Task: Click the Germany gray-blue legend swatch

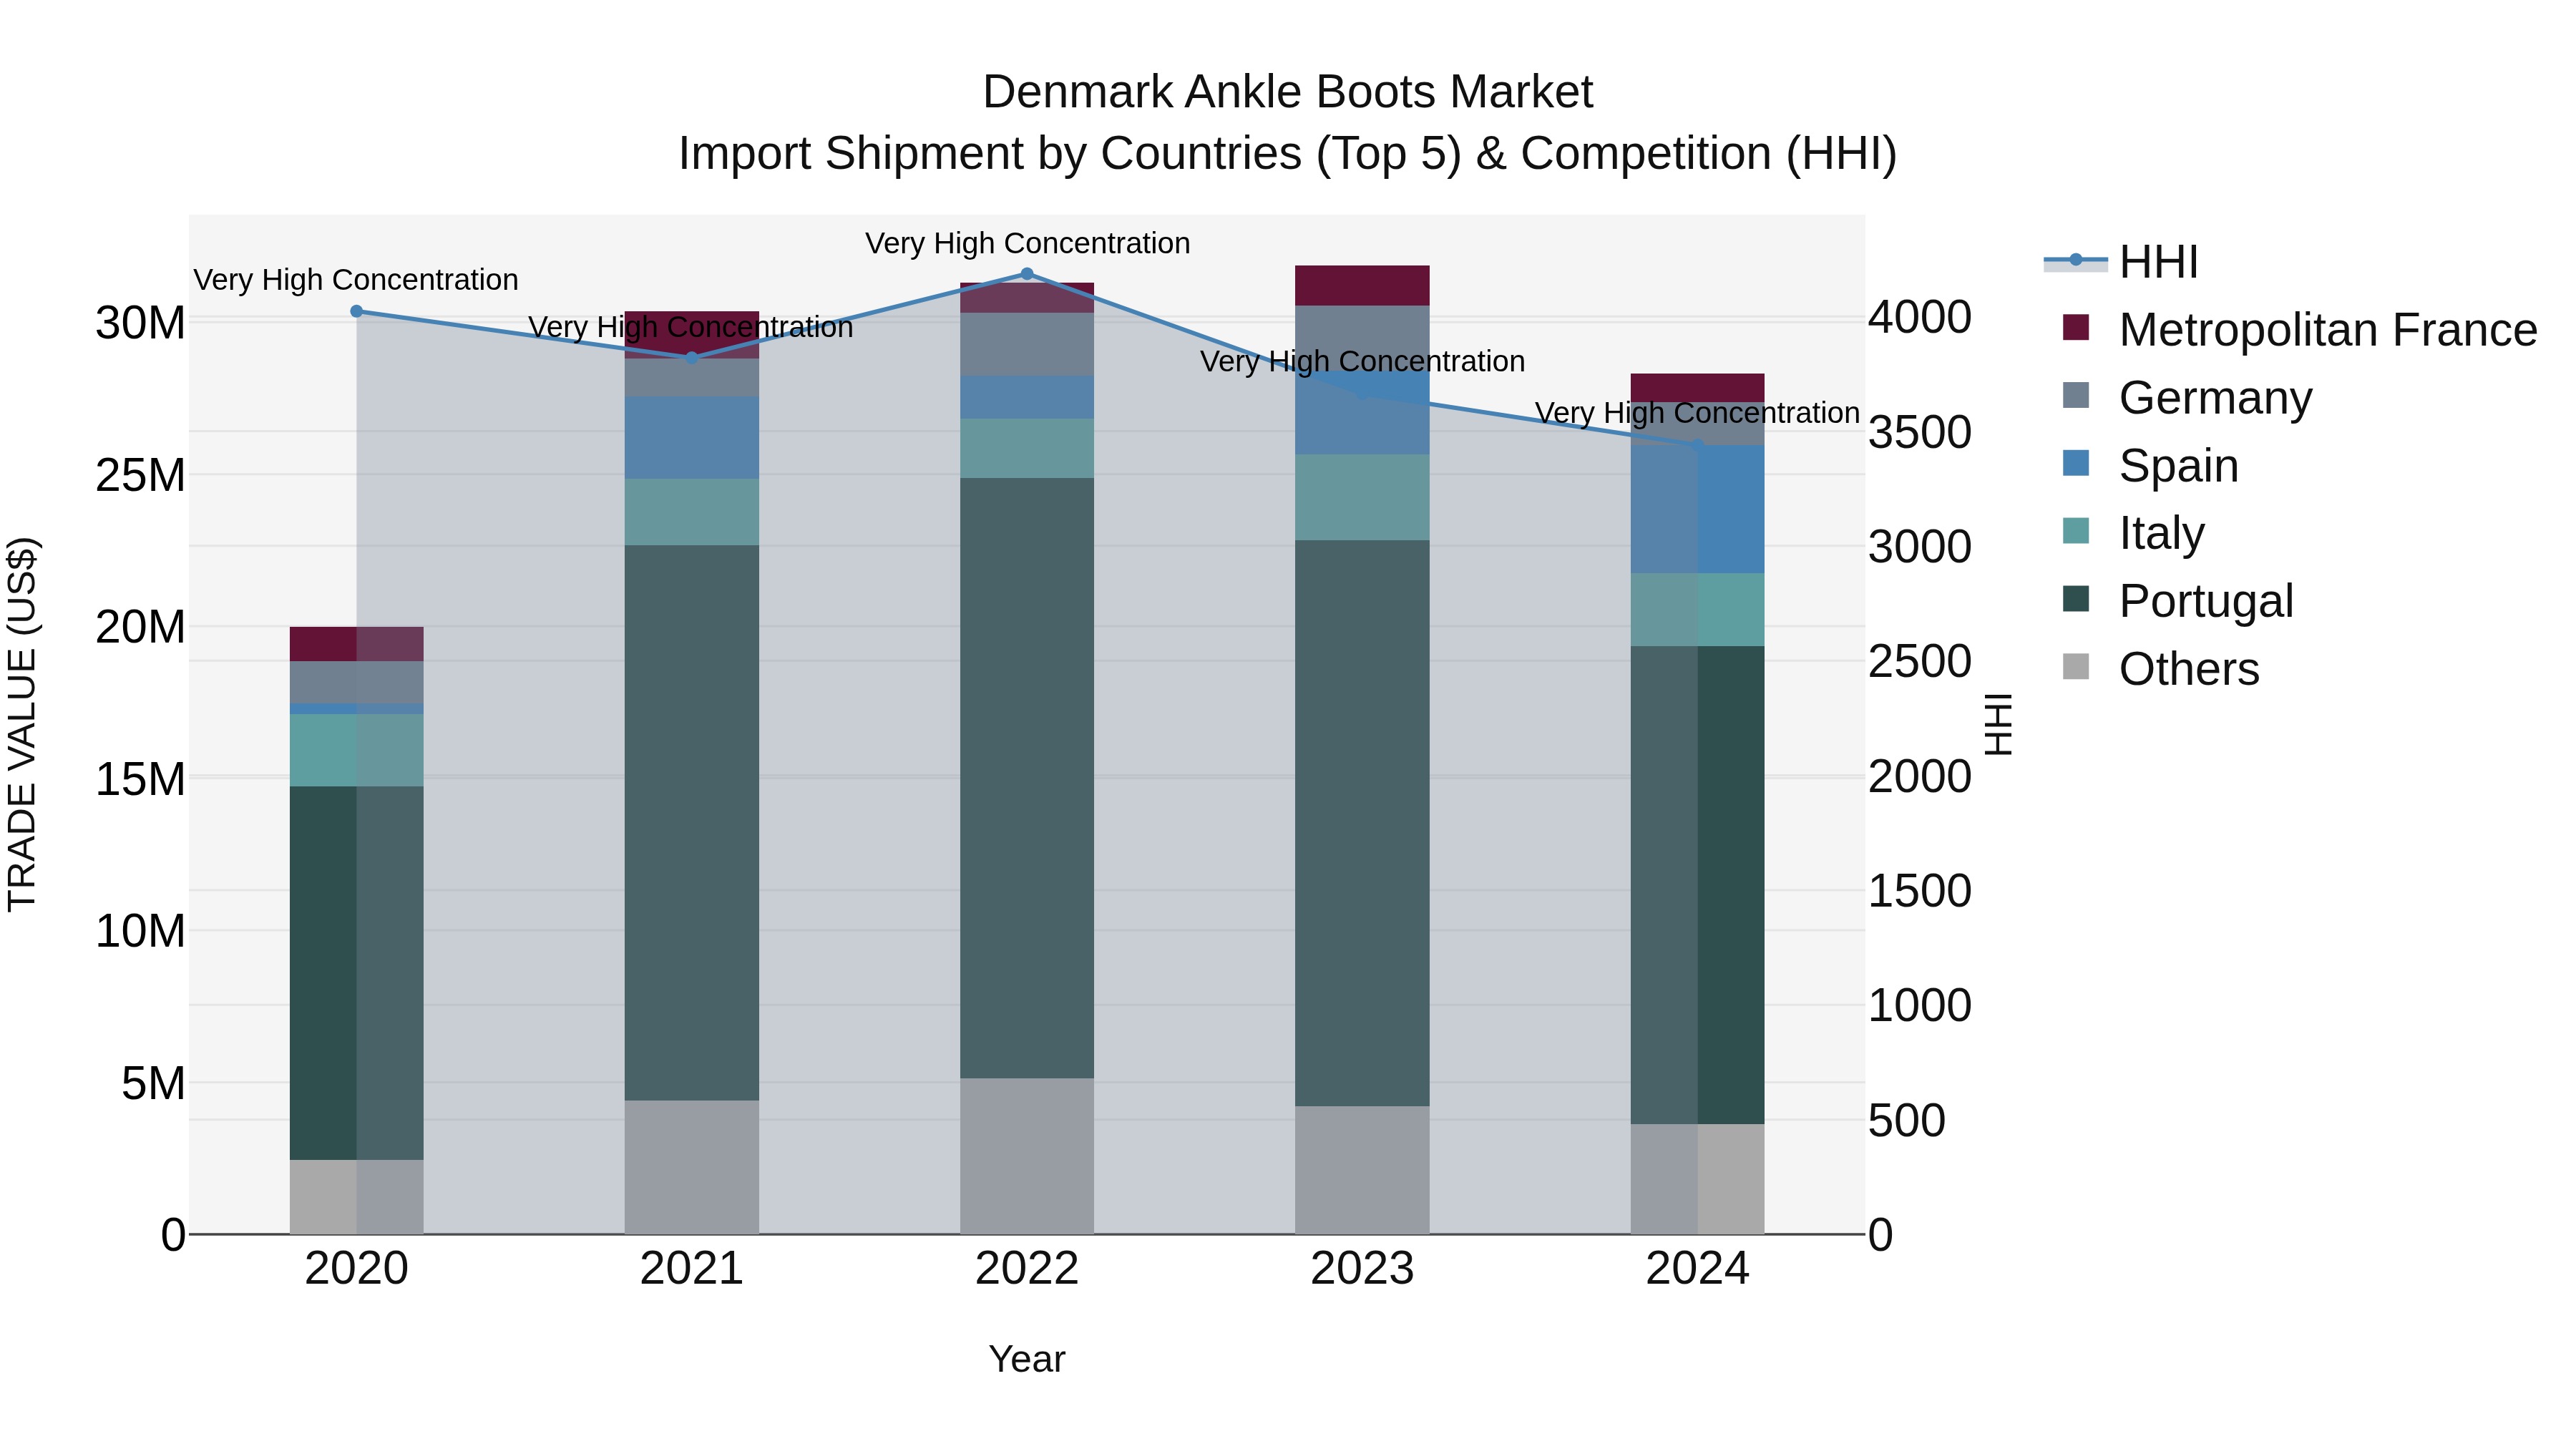Action: pos(2076,395)
